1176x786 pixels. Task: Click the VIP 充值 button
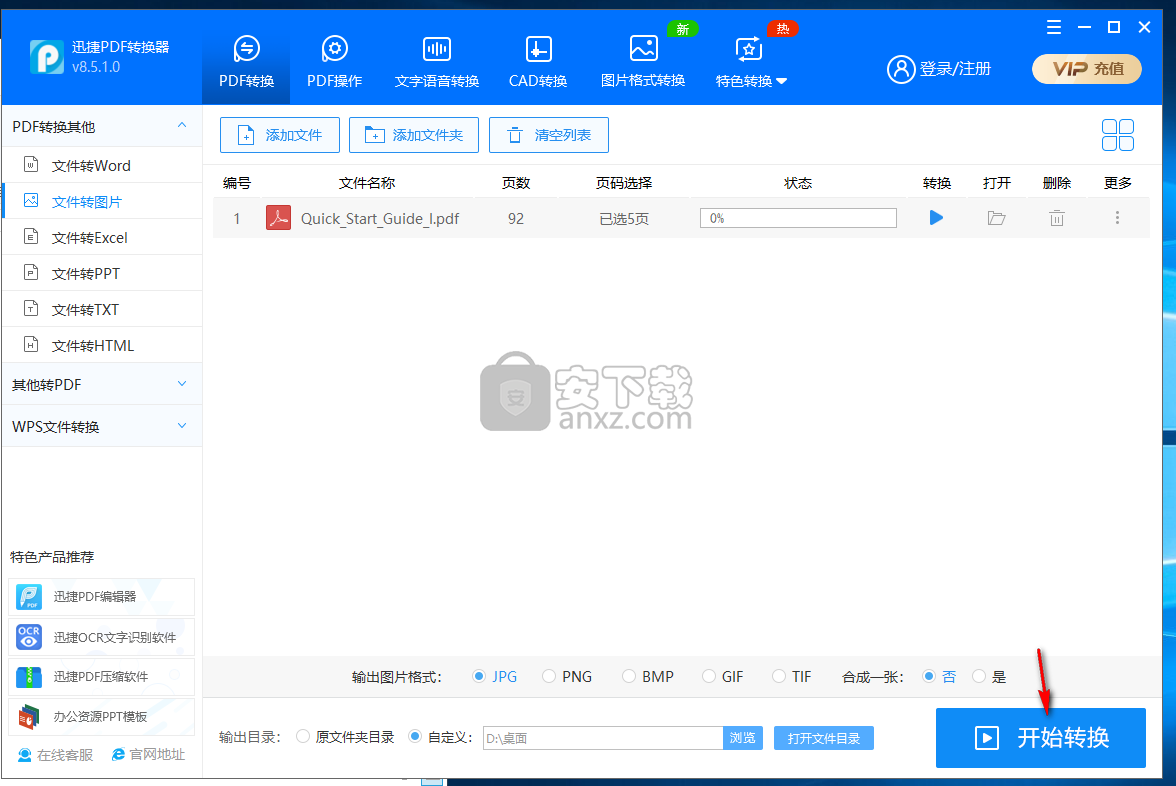1087,69
